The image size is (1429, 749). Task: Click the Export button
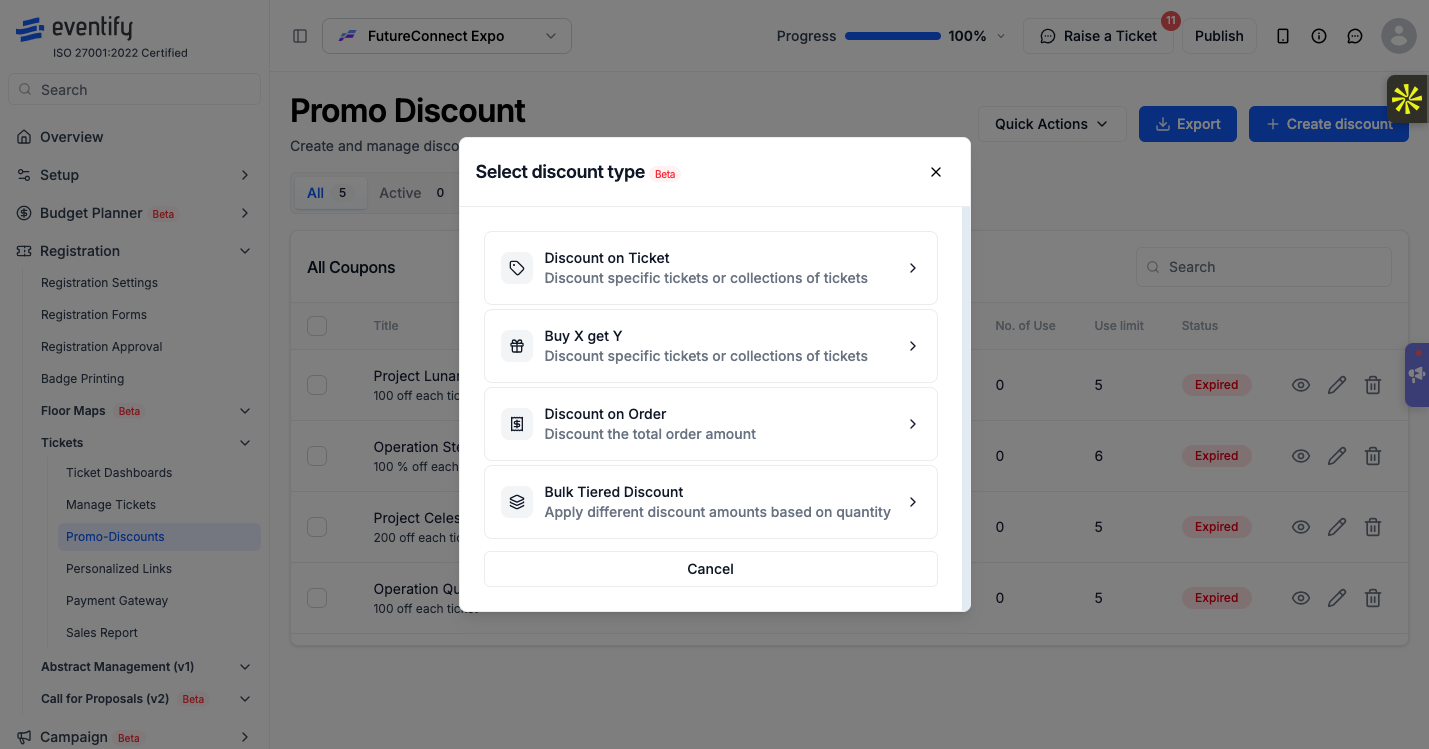point(1188,124)
